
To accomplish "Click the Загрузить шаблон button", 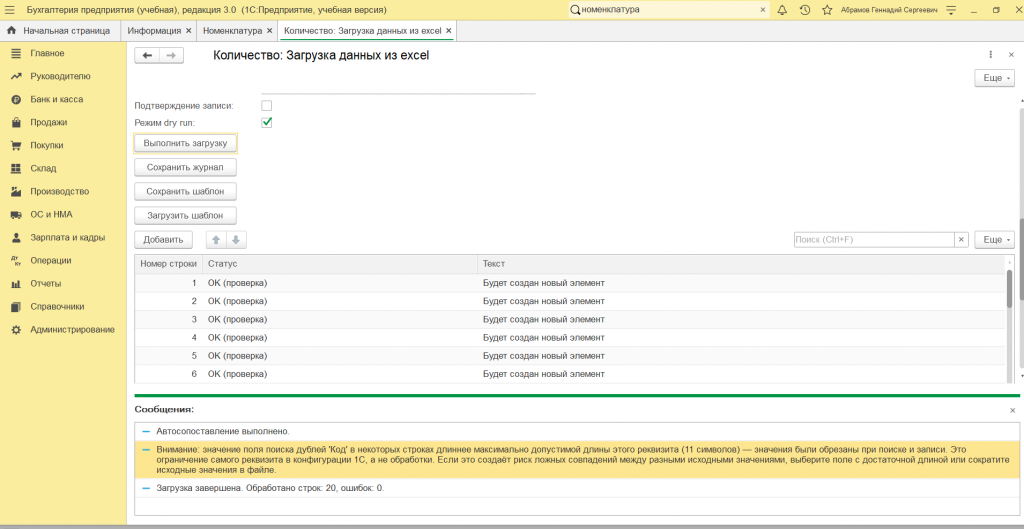I will [x=185, y=216].
